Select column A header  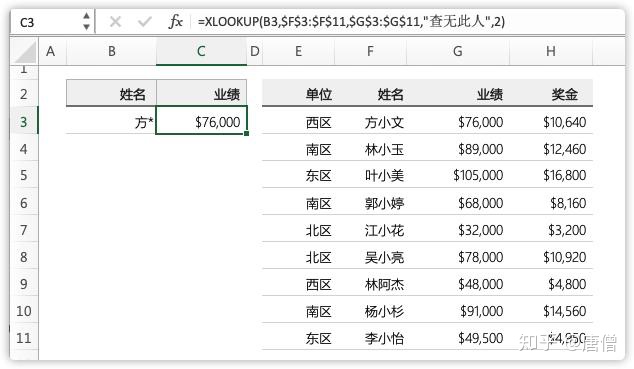click(x=51, y=51)
